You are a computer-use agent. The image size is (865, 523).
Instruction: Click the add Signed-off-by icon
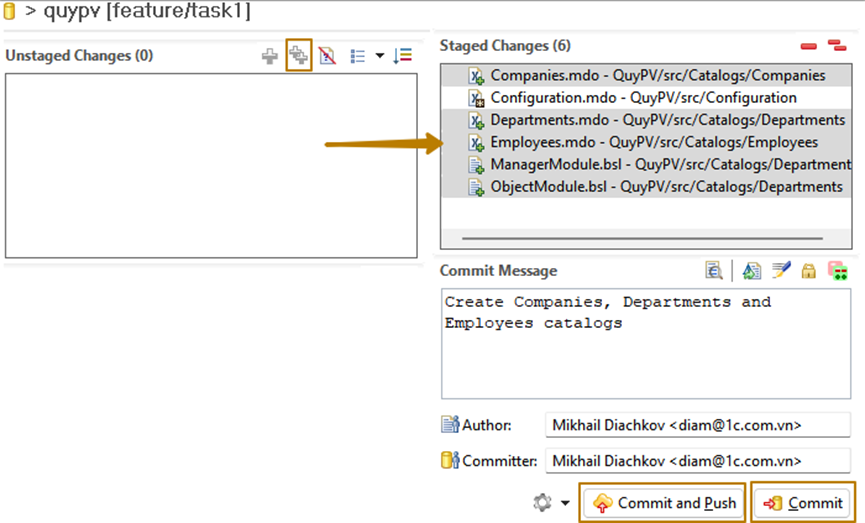tap(781, 270)
